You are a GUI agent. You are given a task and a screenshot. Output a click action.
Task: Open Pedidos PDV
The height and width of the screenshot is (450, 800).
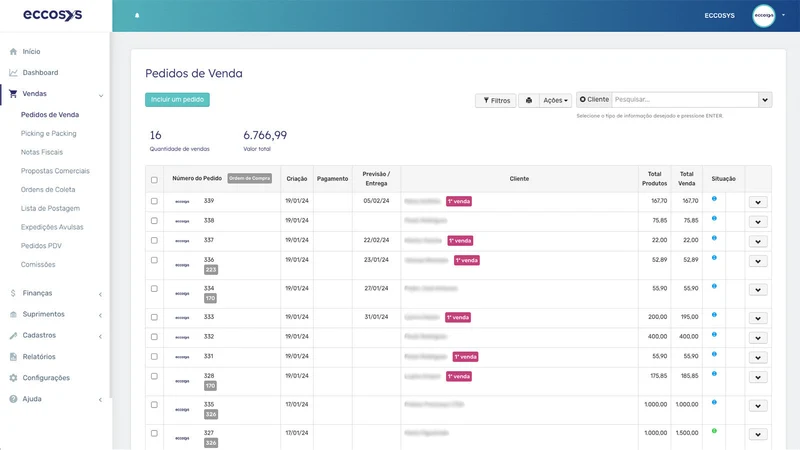(x=41, y=246)
